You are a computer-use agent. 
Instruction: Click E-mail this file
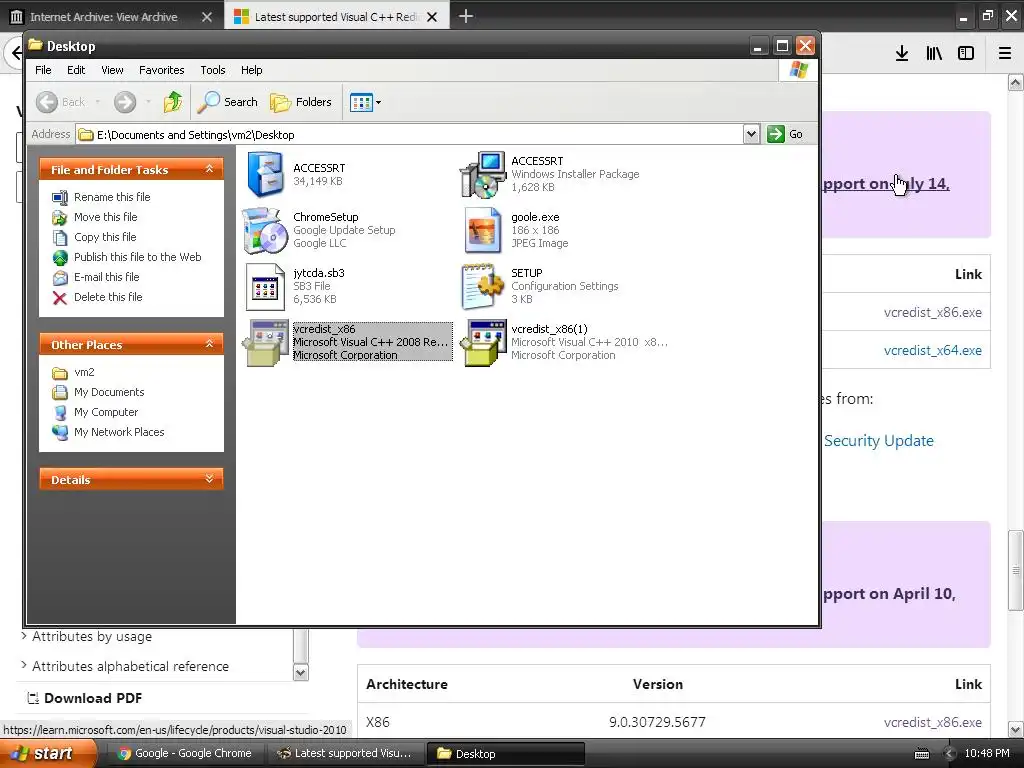106,277
